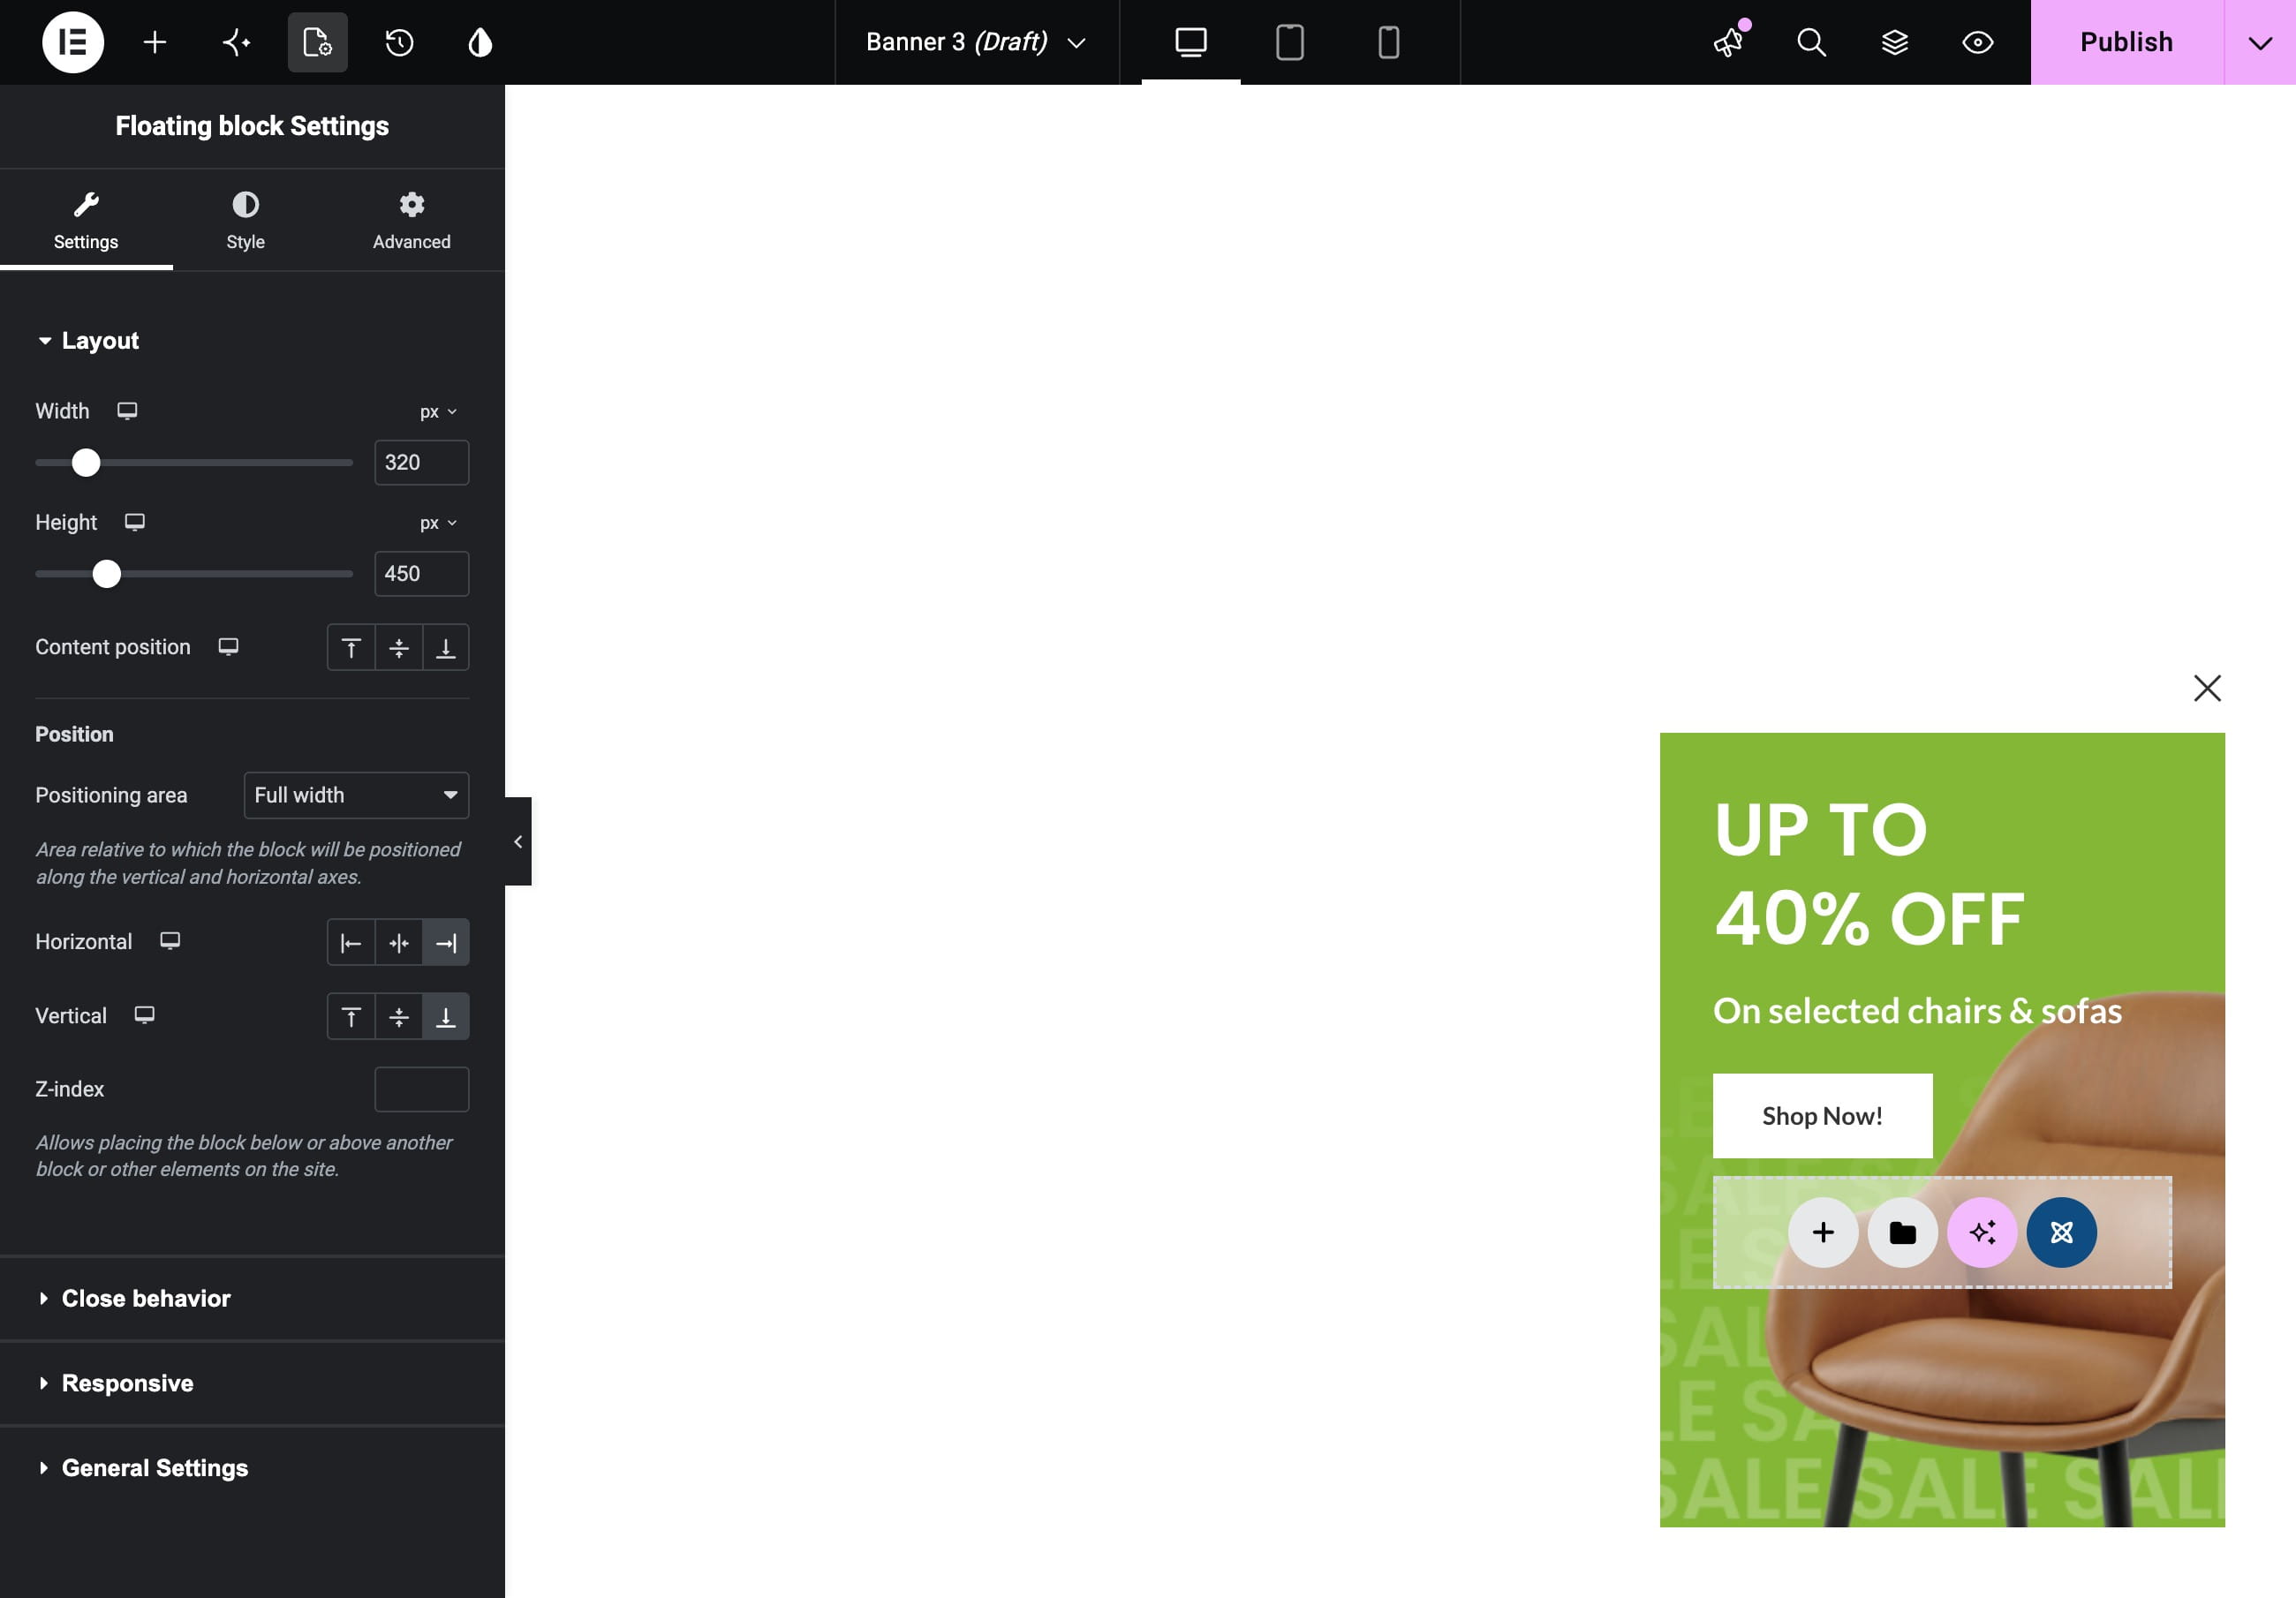Viewport: 2296px width, 1598px height.
Task: Set Content position to bottom
Action: (x=446, y=647)
